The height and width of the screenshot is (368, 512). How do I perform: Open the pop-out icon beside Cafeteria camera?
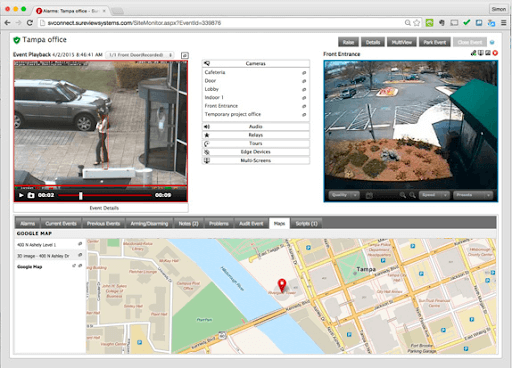pyautogui.click(x=304, y=73)
